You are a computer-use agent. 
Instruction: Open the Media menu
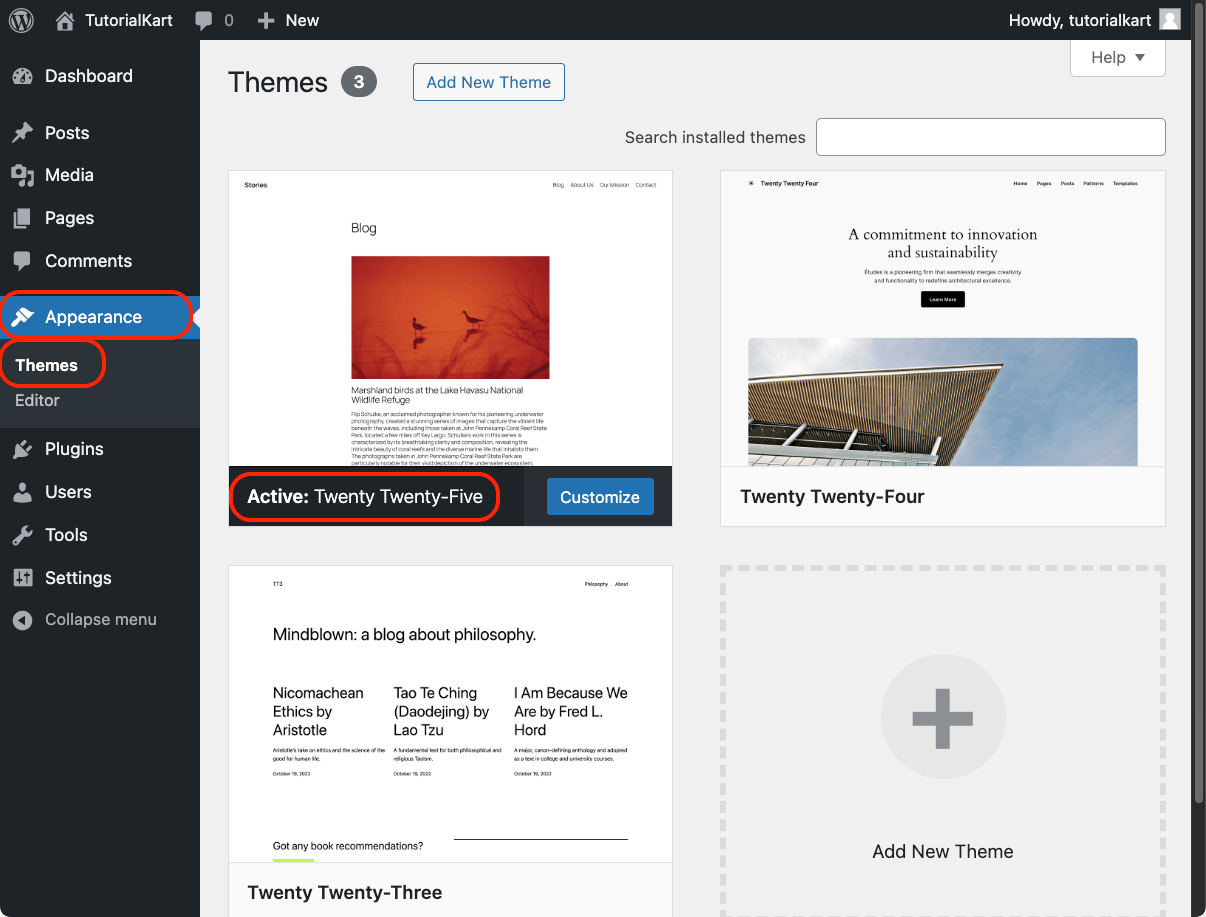point(100,175)
